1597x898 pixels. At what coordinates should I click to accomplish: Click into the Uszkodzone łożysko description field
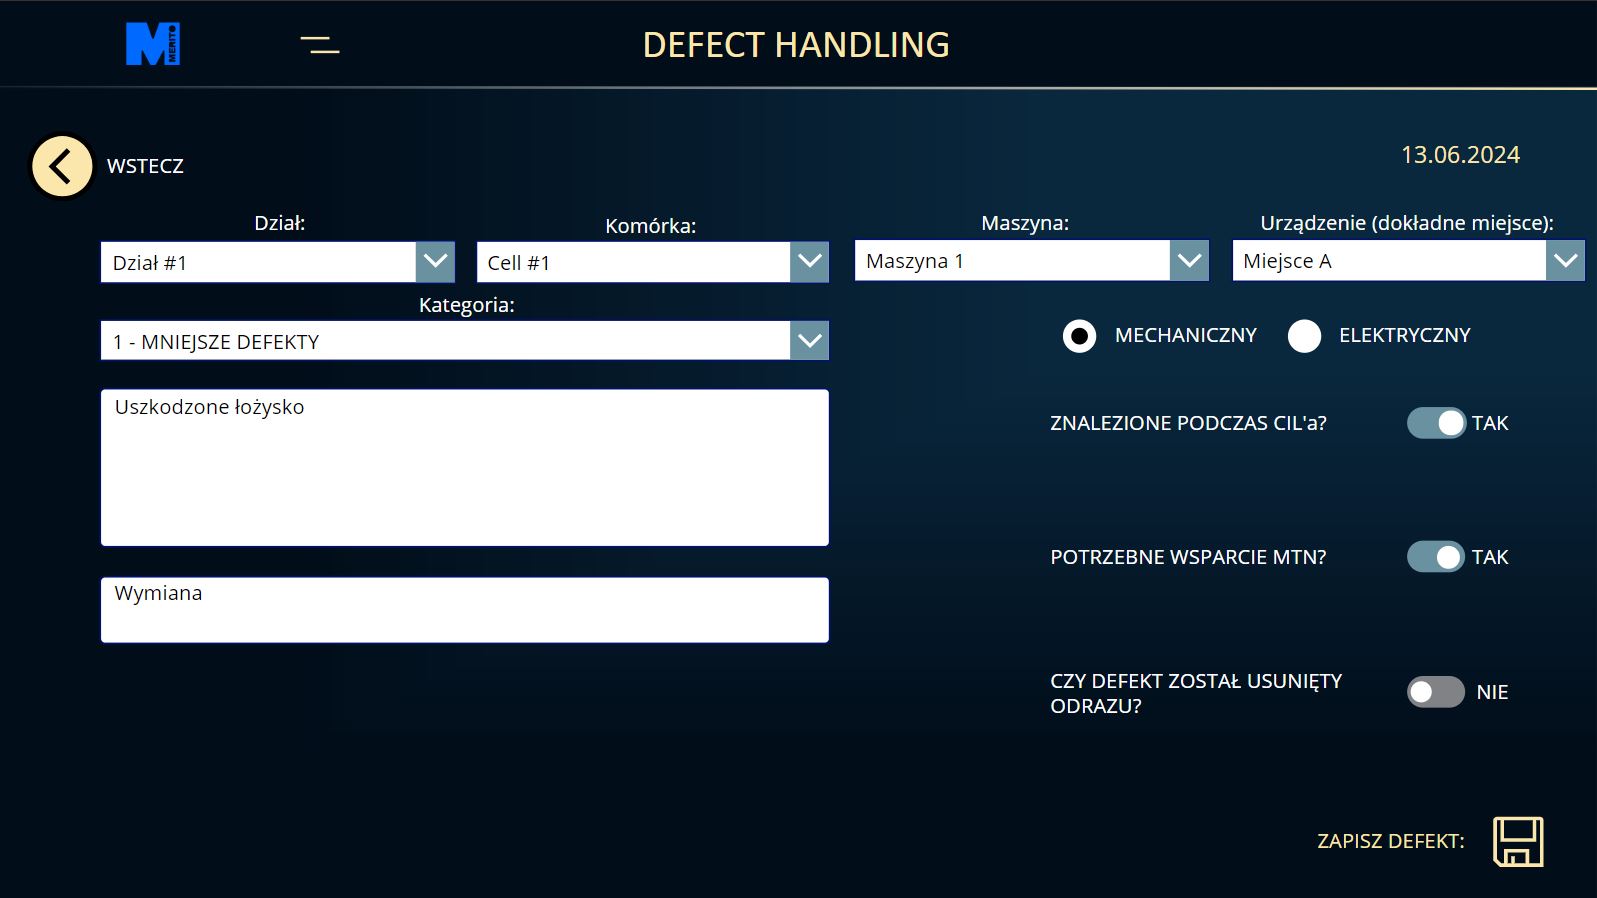coord(465,468)
